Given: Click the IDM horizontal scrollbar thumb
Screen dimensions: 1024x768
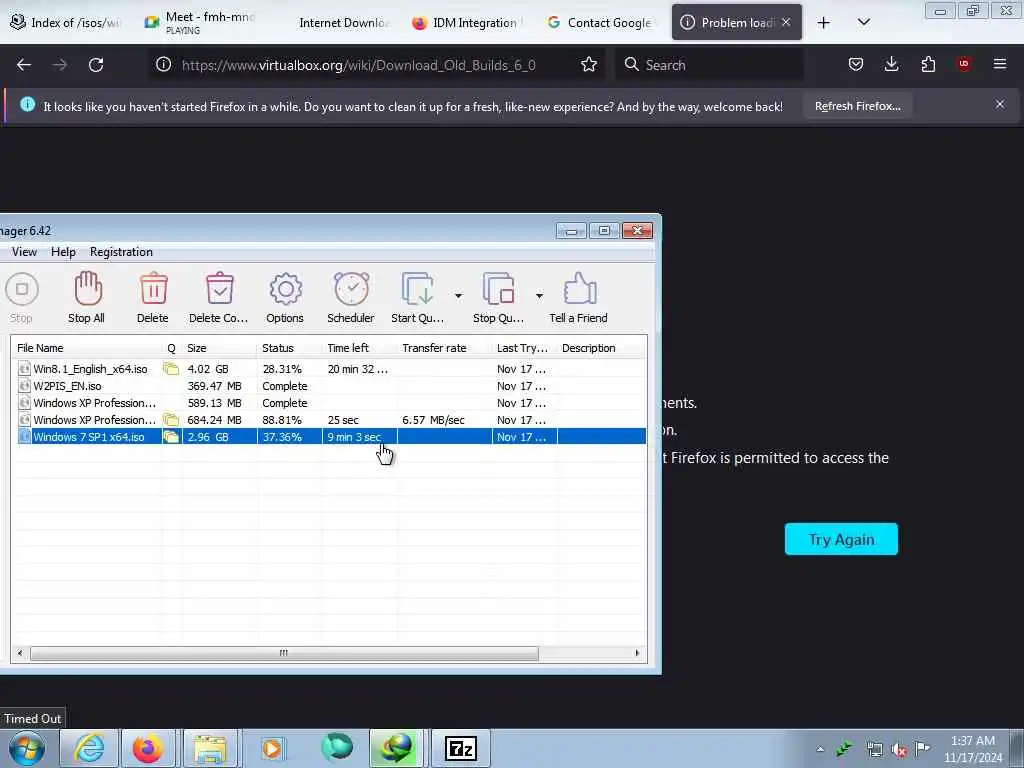Looking at the screenshot, I should pyautogui.click(x=284, y=653).
